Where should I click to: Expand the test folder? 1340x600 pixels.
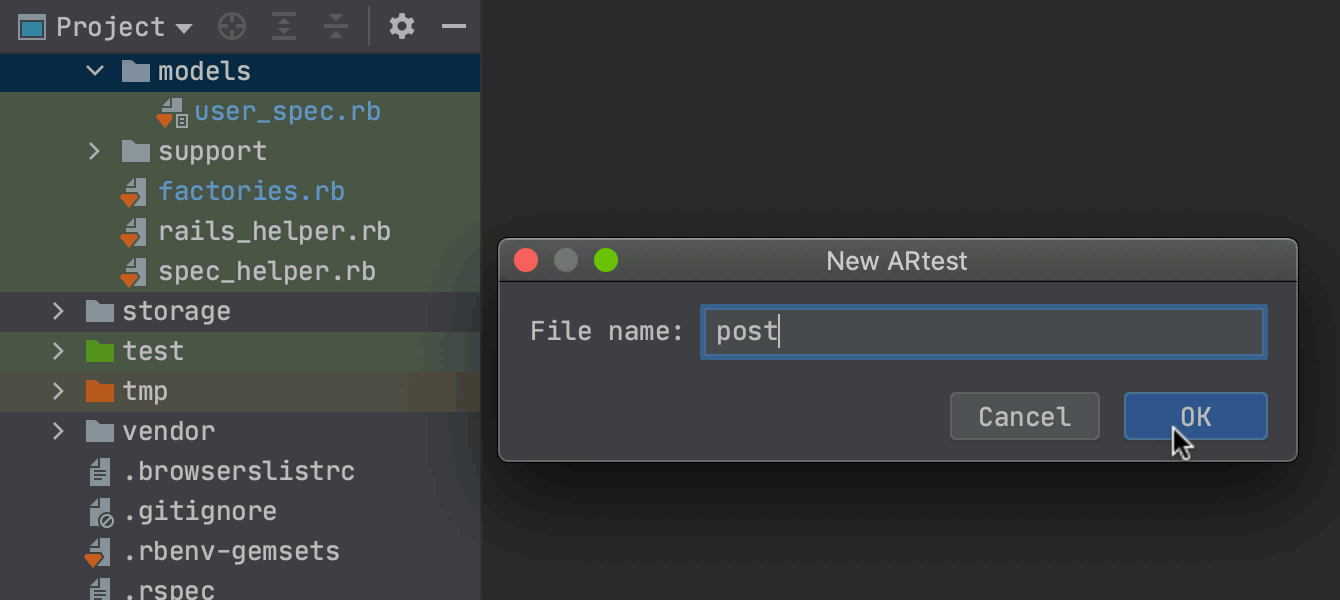tap(59, 351)
